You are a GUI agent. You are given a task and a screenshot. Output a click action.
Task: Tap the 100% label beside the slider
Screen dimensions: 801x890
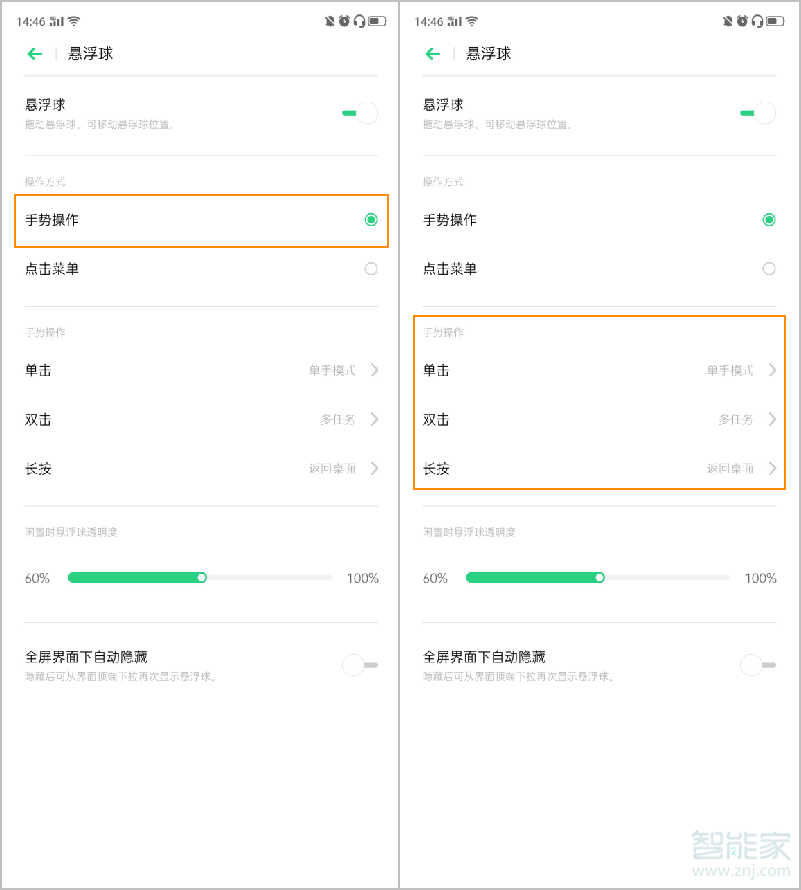361,577
